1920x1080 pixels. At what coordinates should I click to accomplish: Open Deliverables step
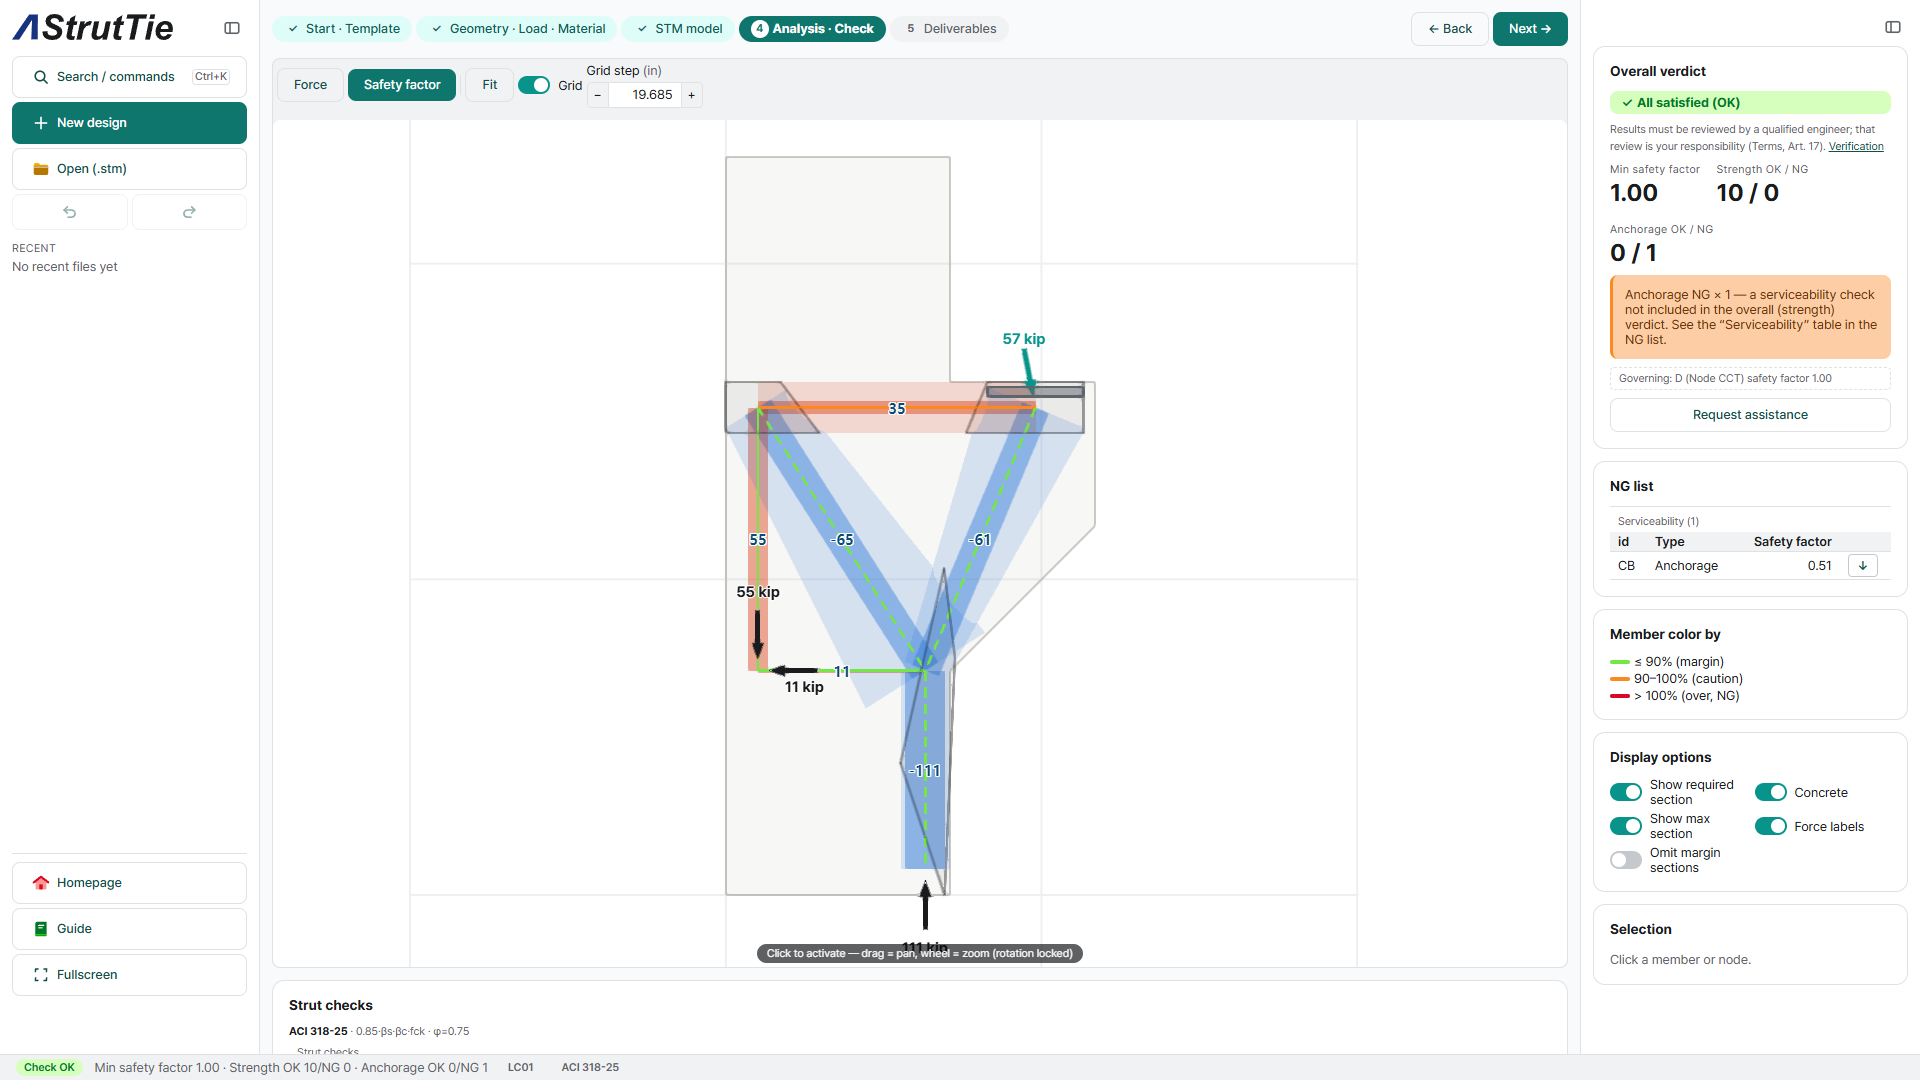click(x=950, y=29)
